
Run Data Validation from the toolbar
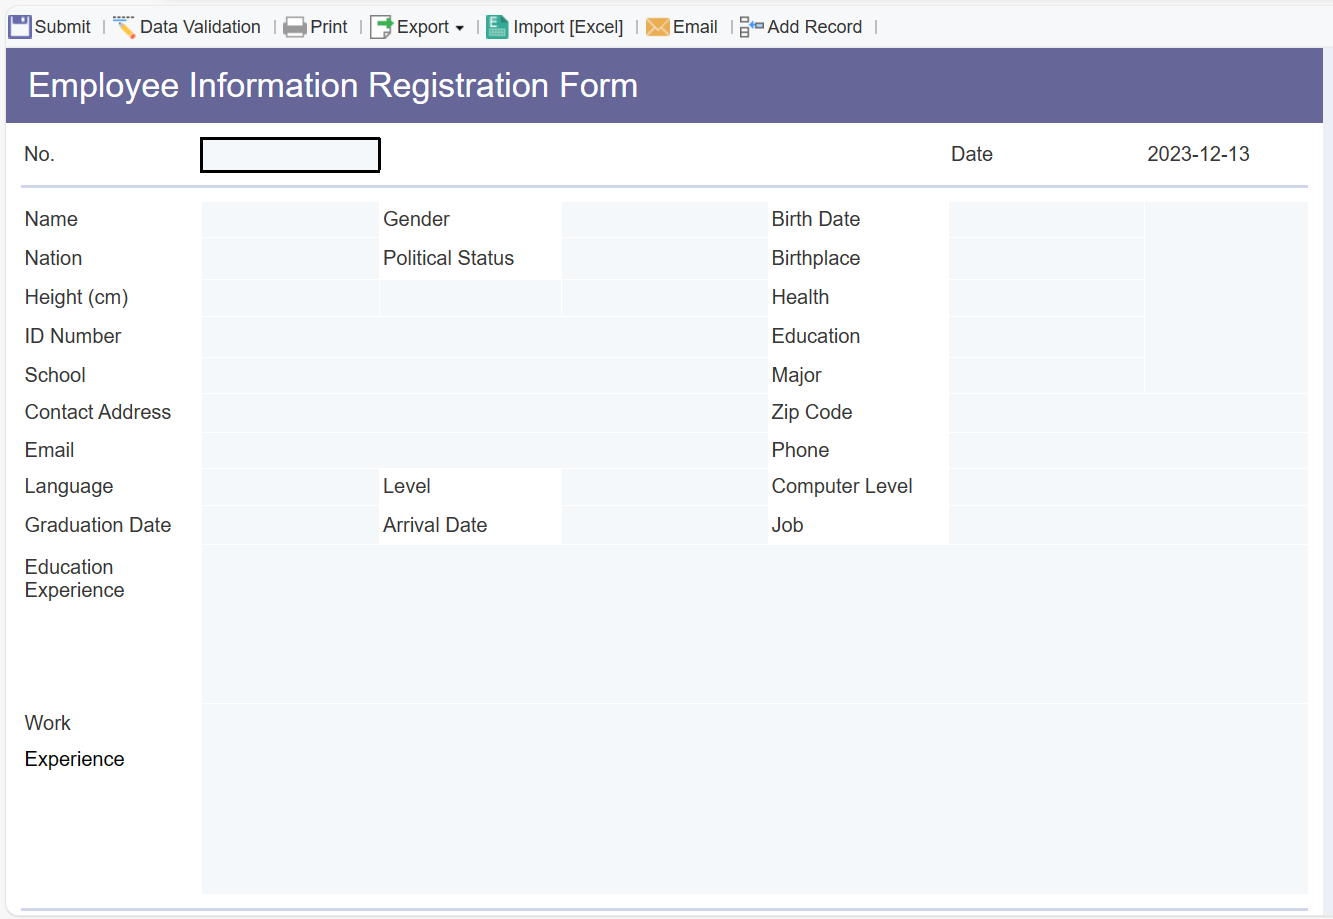click(x=187, y=27)
